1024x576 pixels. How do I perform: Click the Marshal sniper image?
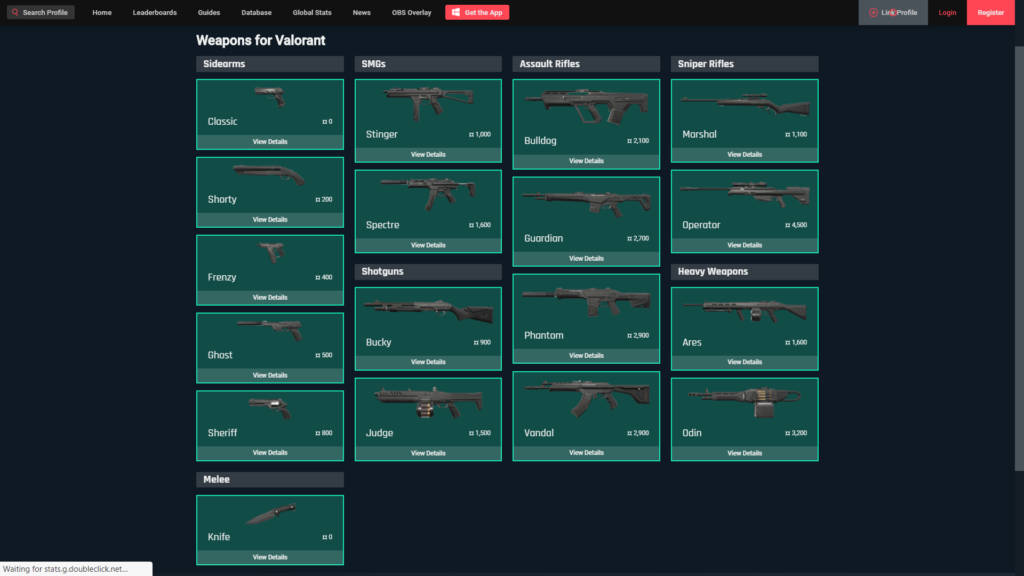pos(744,104)
